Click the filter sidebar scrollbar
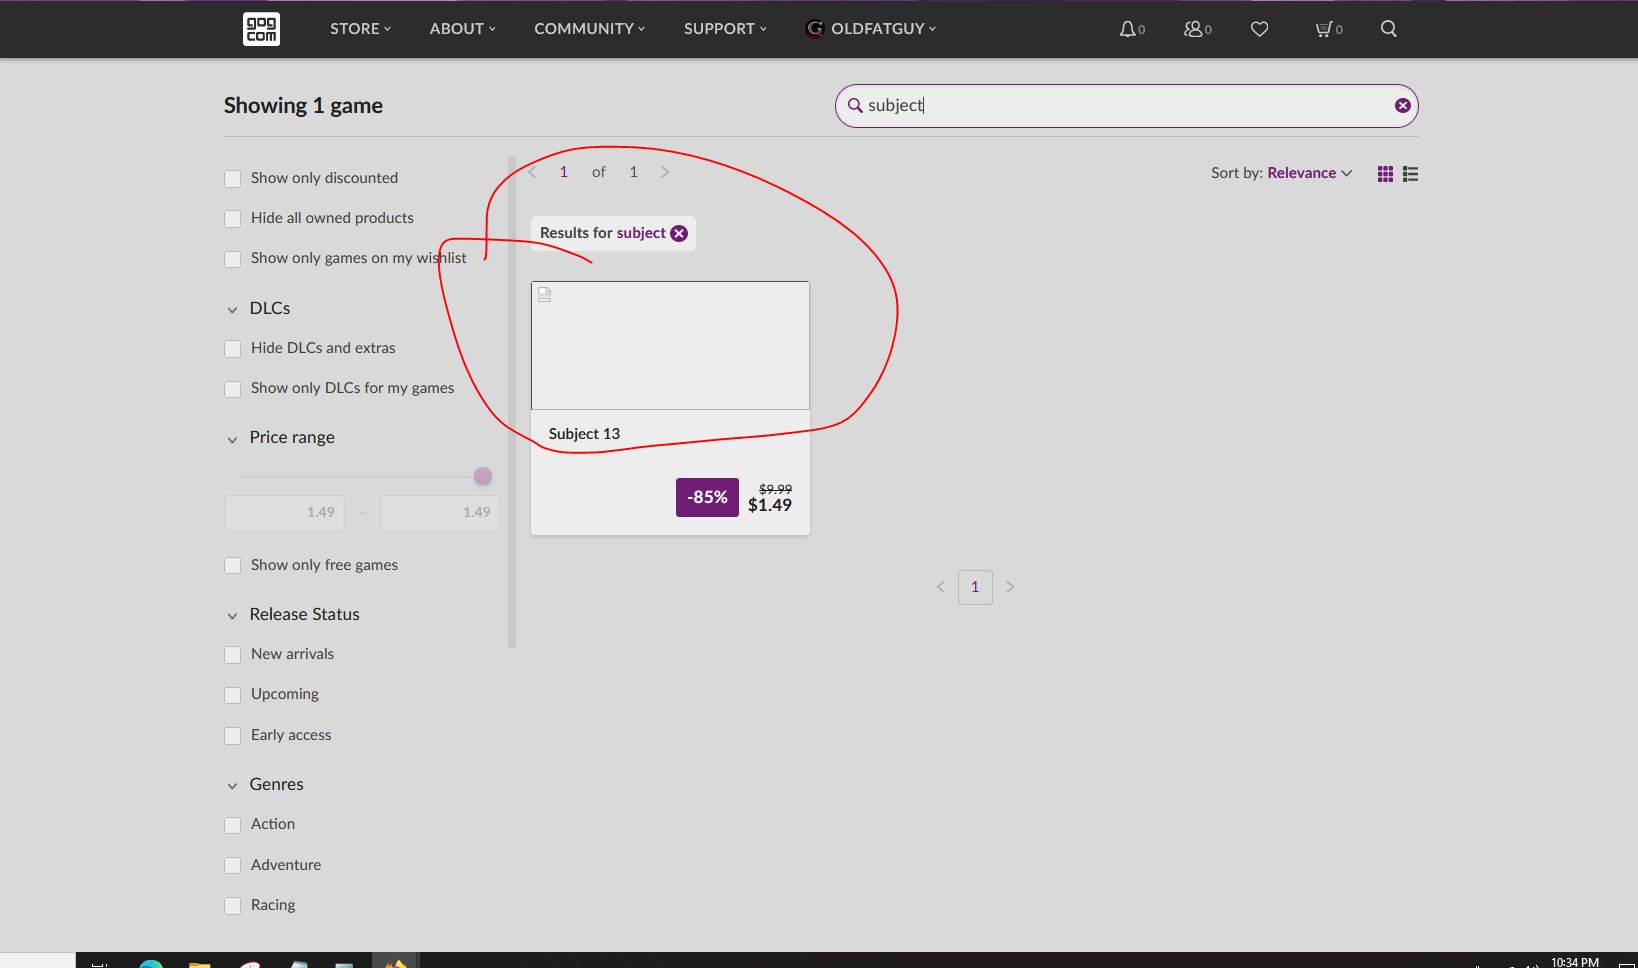Image resolution: width=1638 pixels, height=968 pixels. pyautogui.click(x=512, y=403)
